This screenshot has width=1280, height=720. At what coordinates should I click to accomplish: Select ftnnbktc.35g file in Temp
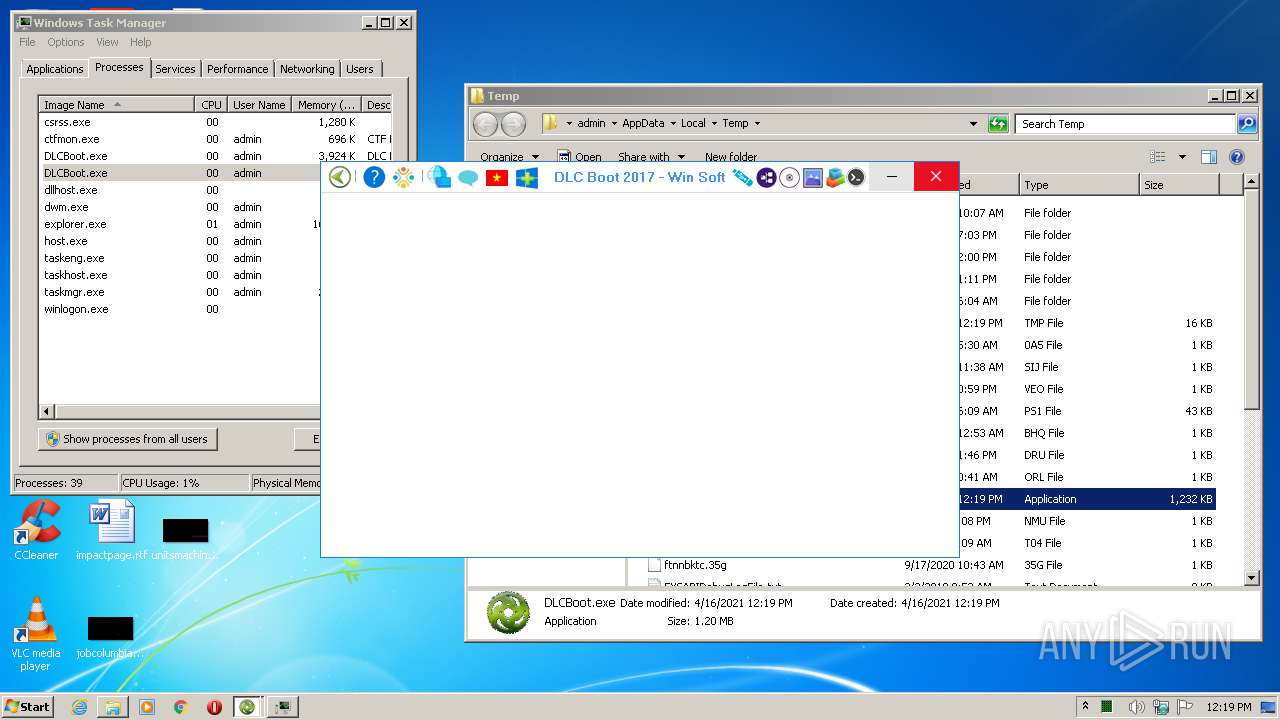click(x=695, y=565)
